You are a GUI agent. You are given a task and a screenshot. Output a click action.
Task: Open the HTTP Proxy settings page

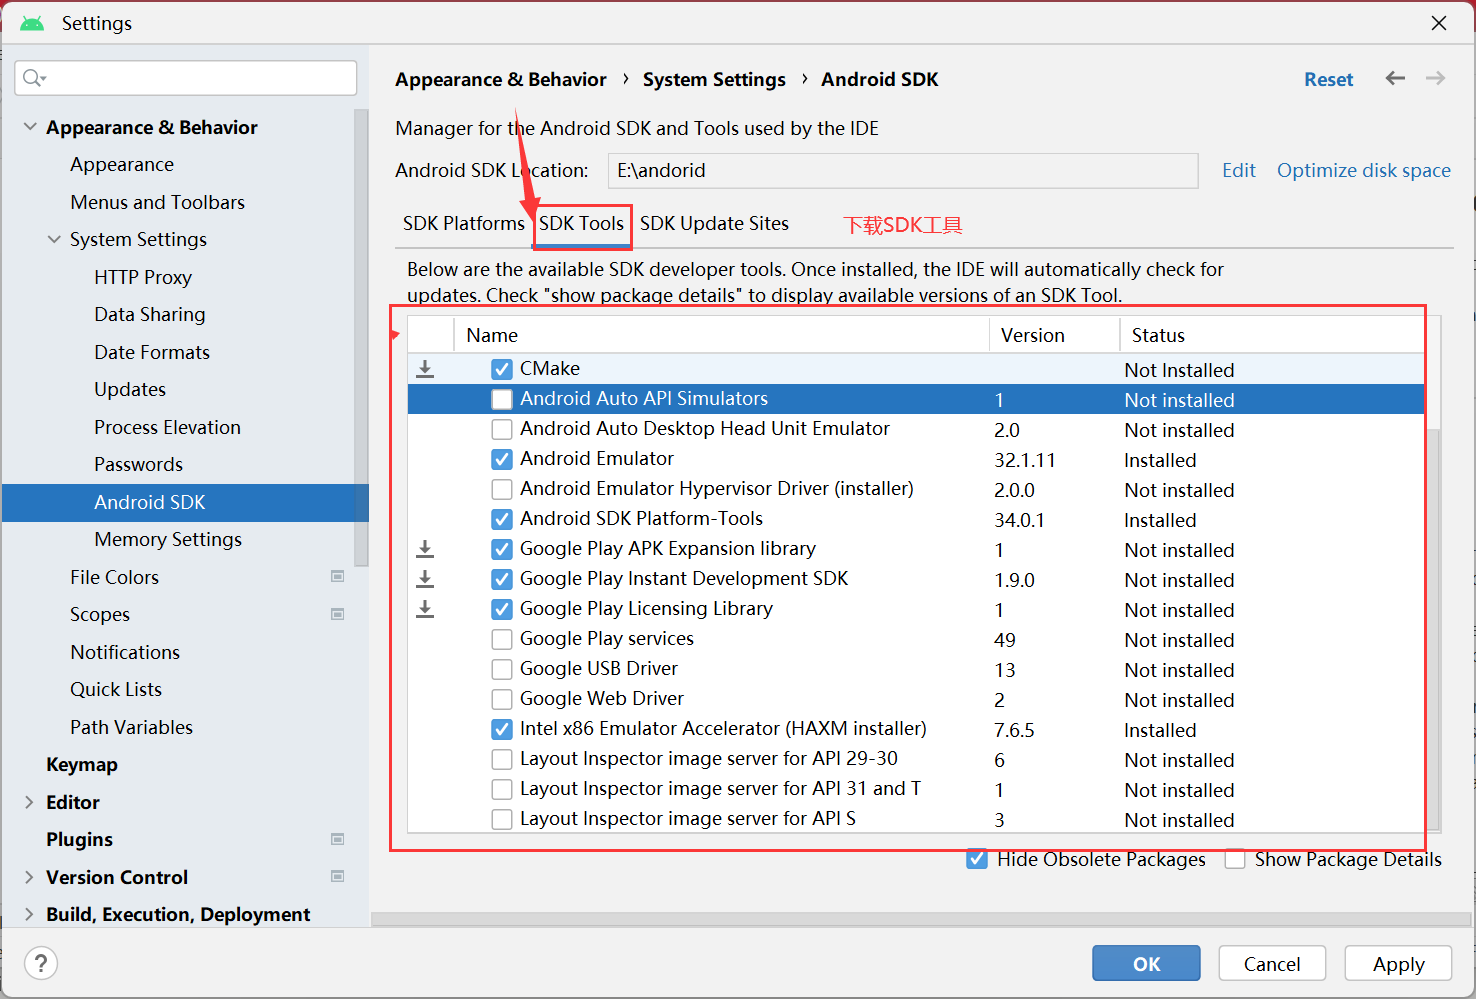coord(143,277)
